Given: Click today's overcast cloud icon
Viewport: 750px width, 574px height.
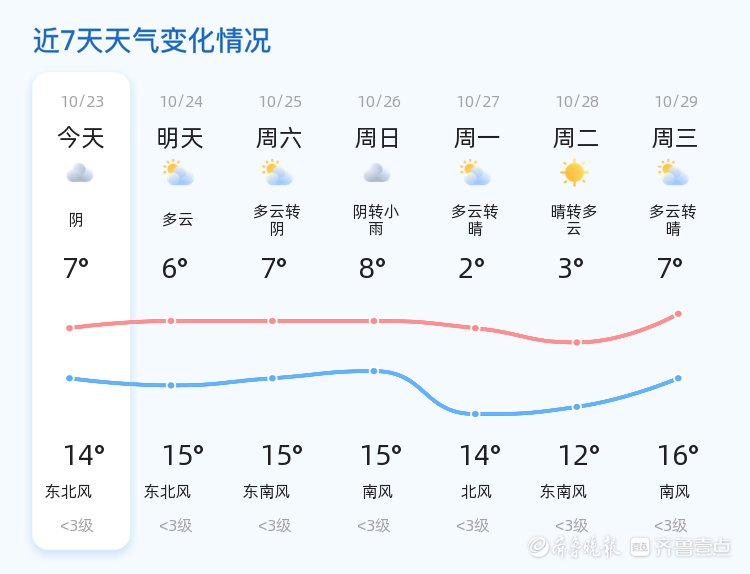Looking at the screenshot, I should pyautogui.click(x=80, y=174).
